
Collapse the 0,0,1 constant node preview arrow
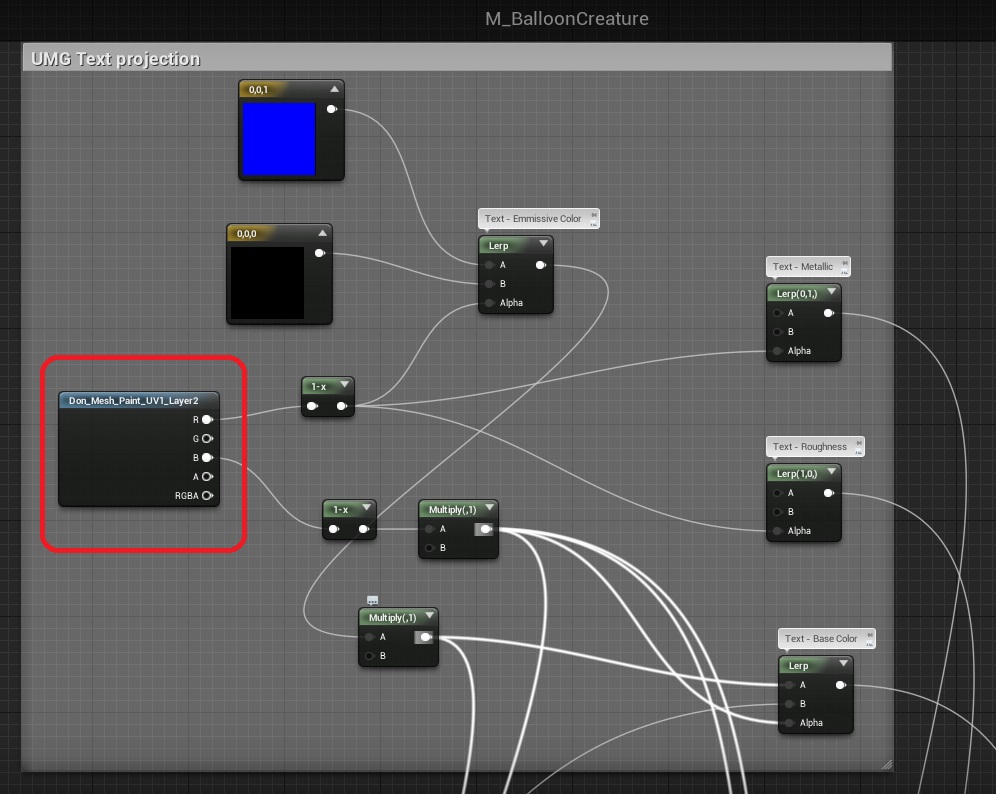[334, 90]
